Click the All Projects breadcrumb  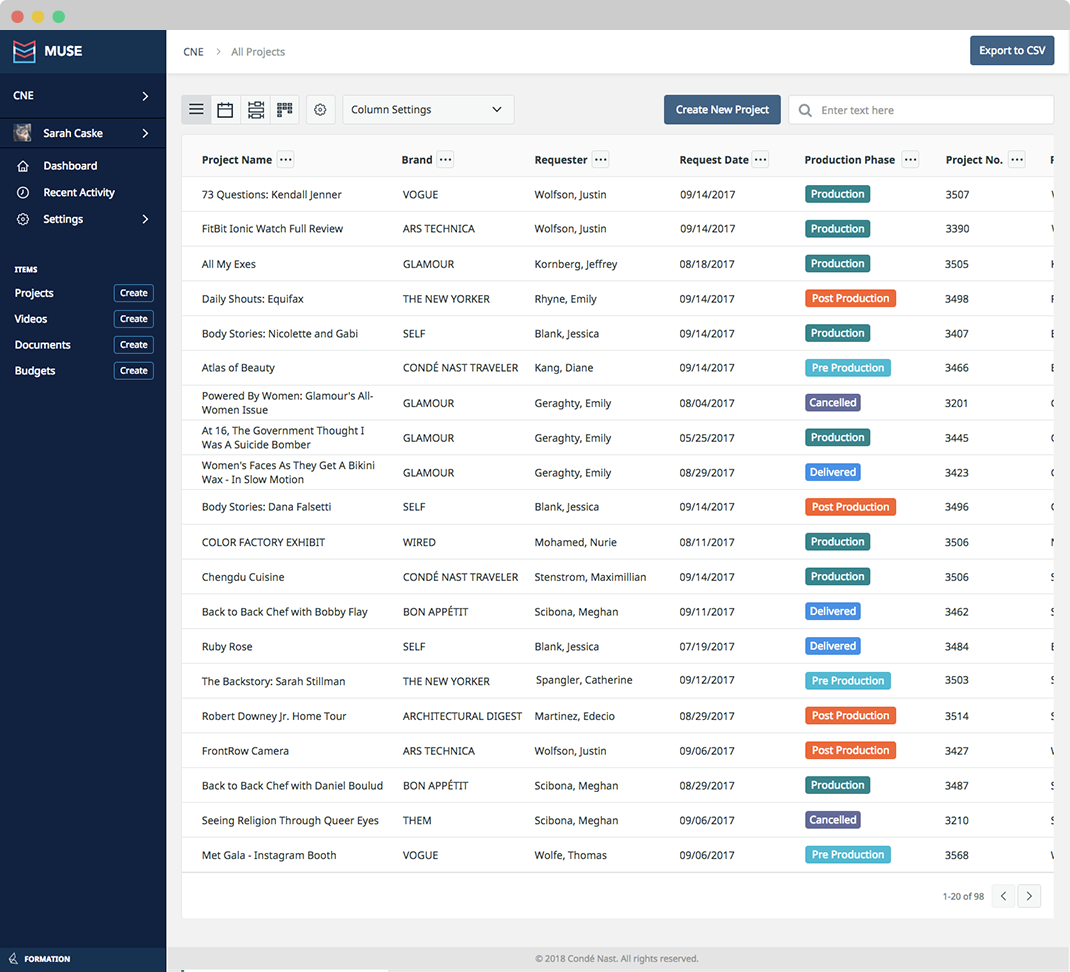[258, 52]
